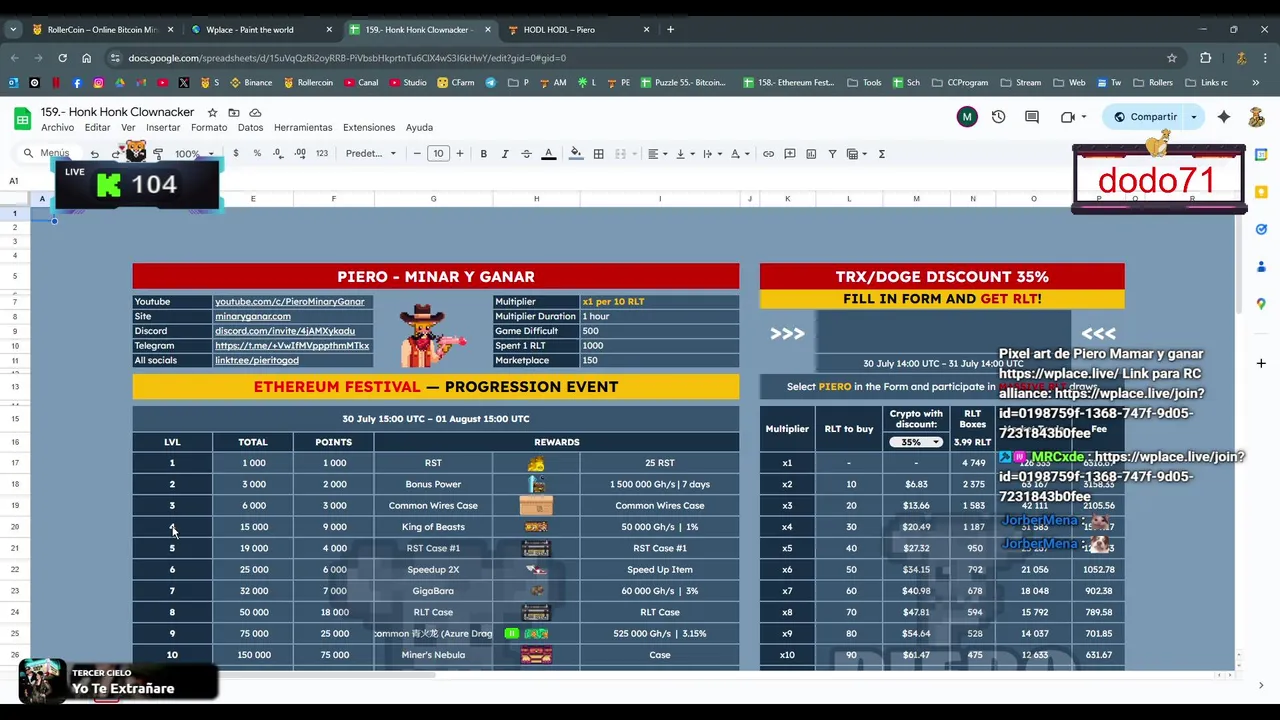Open the Gemini sparkle icon
The height and width of the screenshot is (720, 1280).
coord(1224,117)
